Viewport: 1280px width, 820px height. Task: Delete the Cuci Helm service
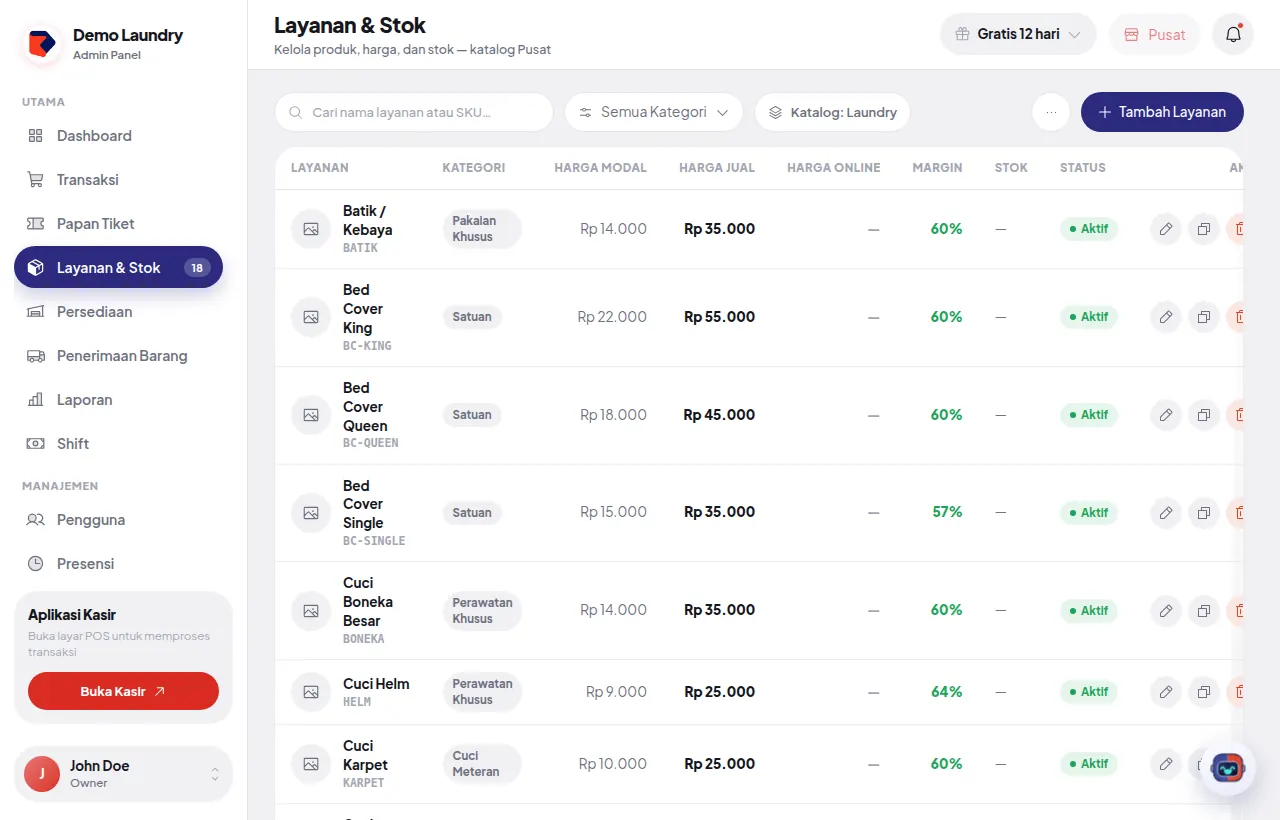pos(1236,692)
